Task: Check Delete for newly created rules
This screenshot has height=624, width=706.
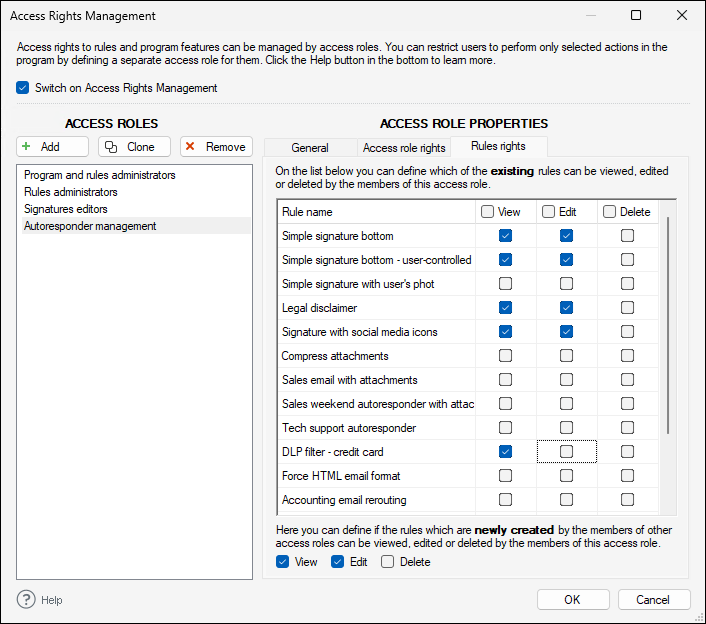Action: (387, 562)
